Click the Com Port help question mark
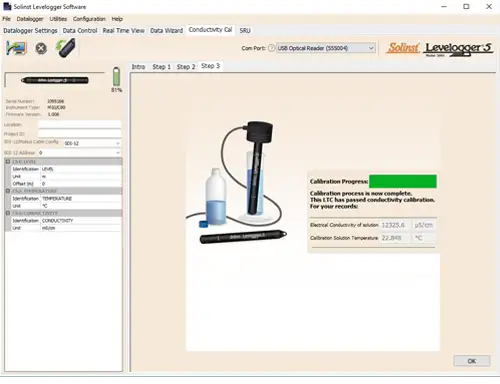The height and width of the screenshot is (384, 500). (271, 48)
